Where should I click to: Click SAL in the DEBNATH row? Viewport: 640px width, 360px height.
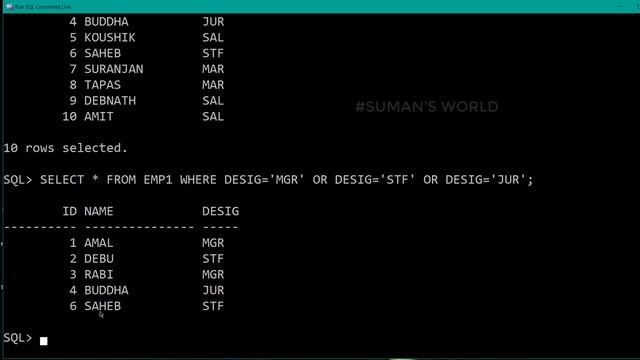tap(213, 101)
